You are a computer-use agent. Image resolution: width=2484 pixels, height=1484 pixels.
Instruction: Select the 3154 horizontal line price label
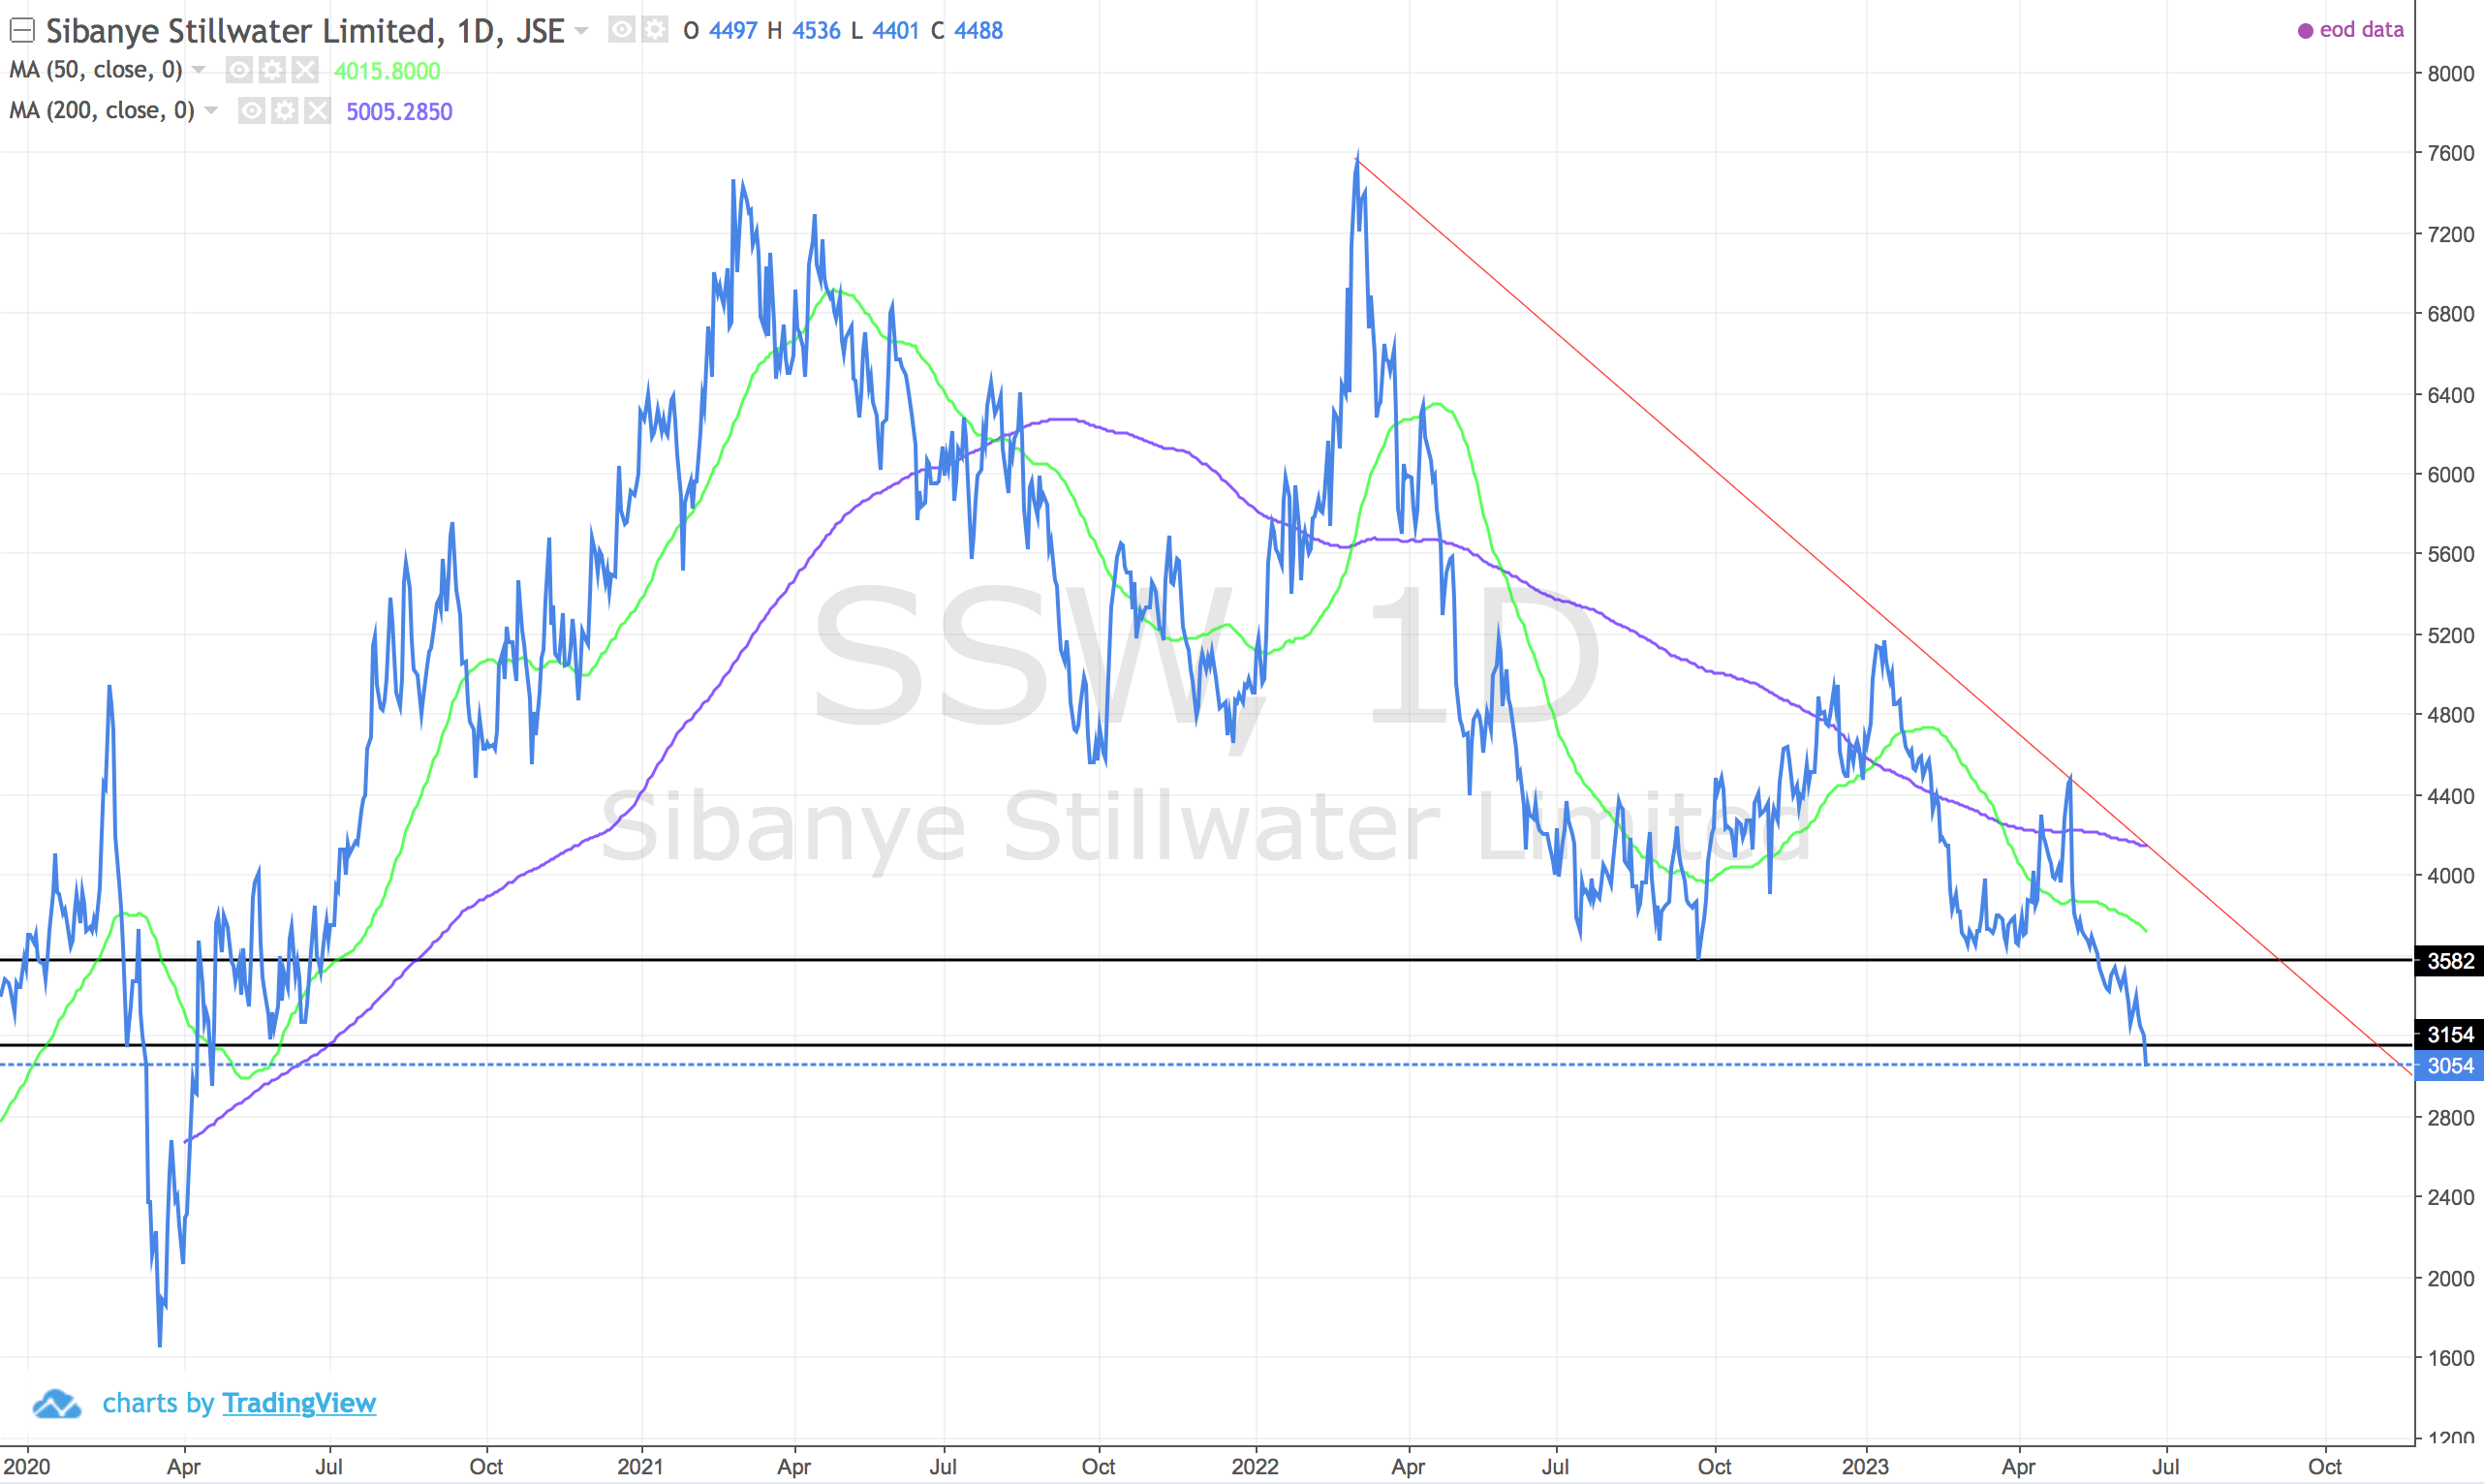pos(2449,1035)
